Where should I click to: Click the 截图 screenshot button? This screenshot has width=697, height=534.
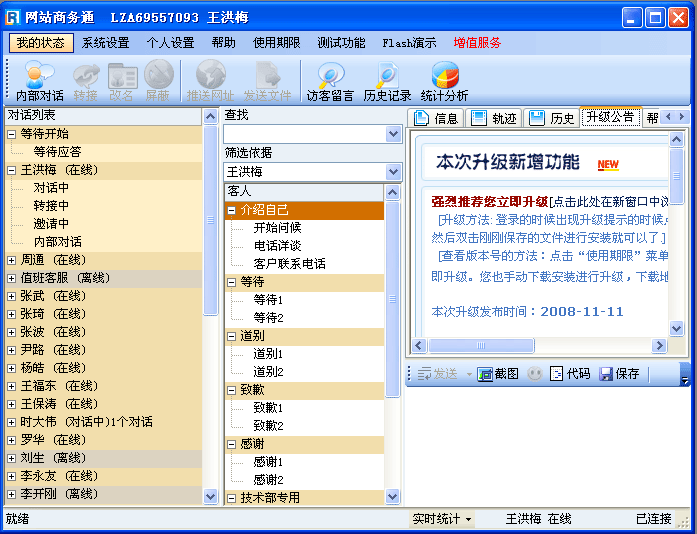[498, 373]
